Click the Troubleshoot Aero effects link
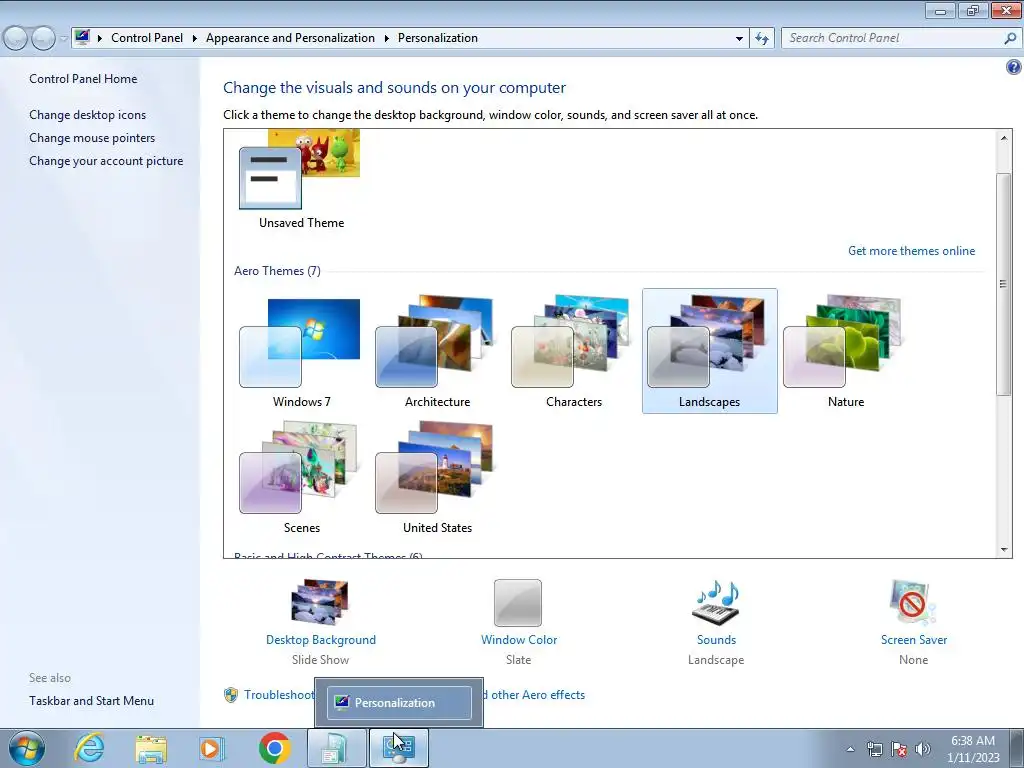Image resolution: width=1024 pixels, height=768 pixels. click(x=279, y=695)
